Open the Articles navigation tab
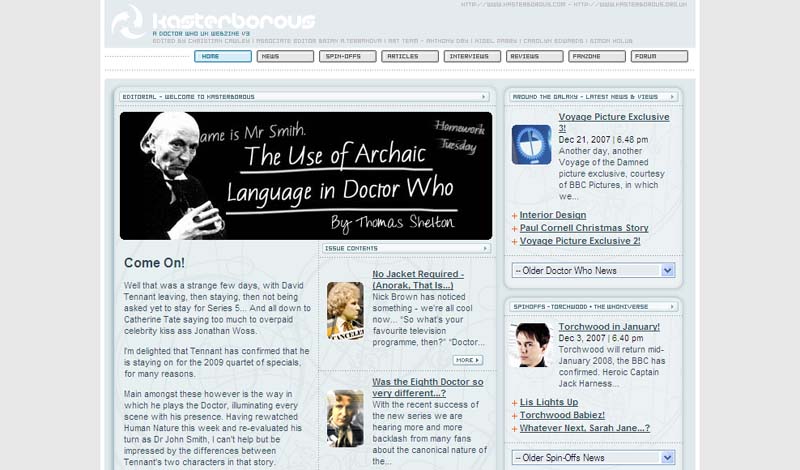The height and width of the screenshot is (470, 800). [410, 56]
